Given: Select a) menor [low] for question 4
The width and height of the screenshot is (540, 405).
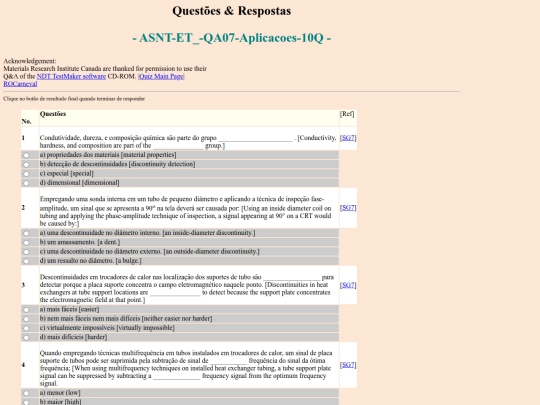Looking at the screenshot, I should click(26, 393).
